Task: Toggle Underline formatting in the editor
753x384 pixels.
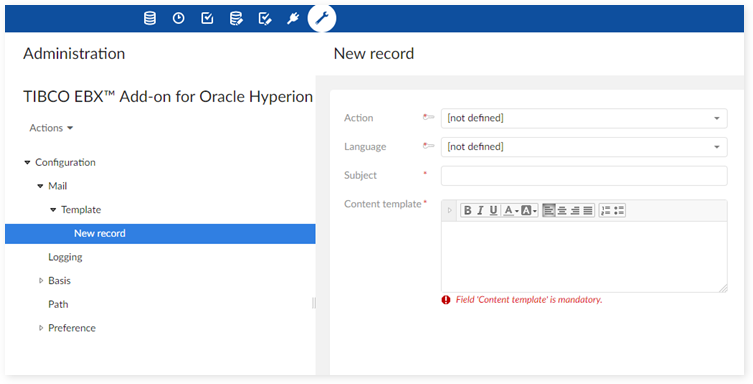Action: click(493, 210)
